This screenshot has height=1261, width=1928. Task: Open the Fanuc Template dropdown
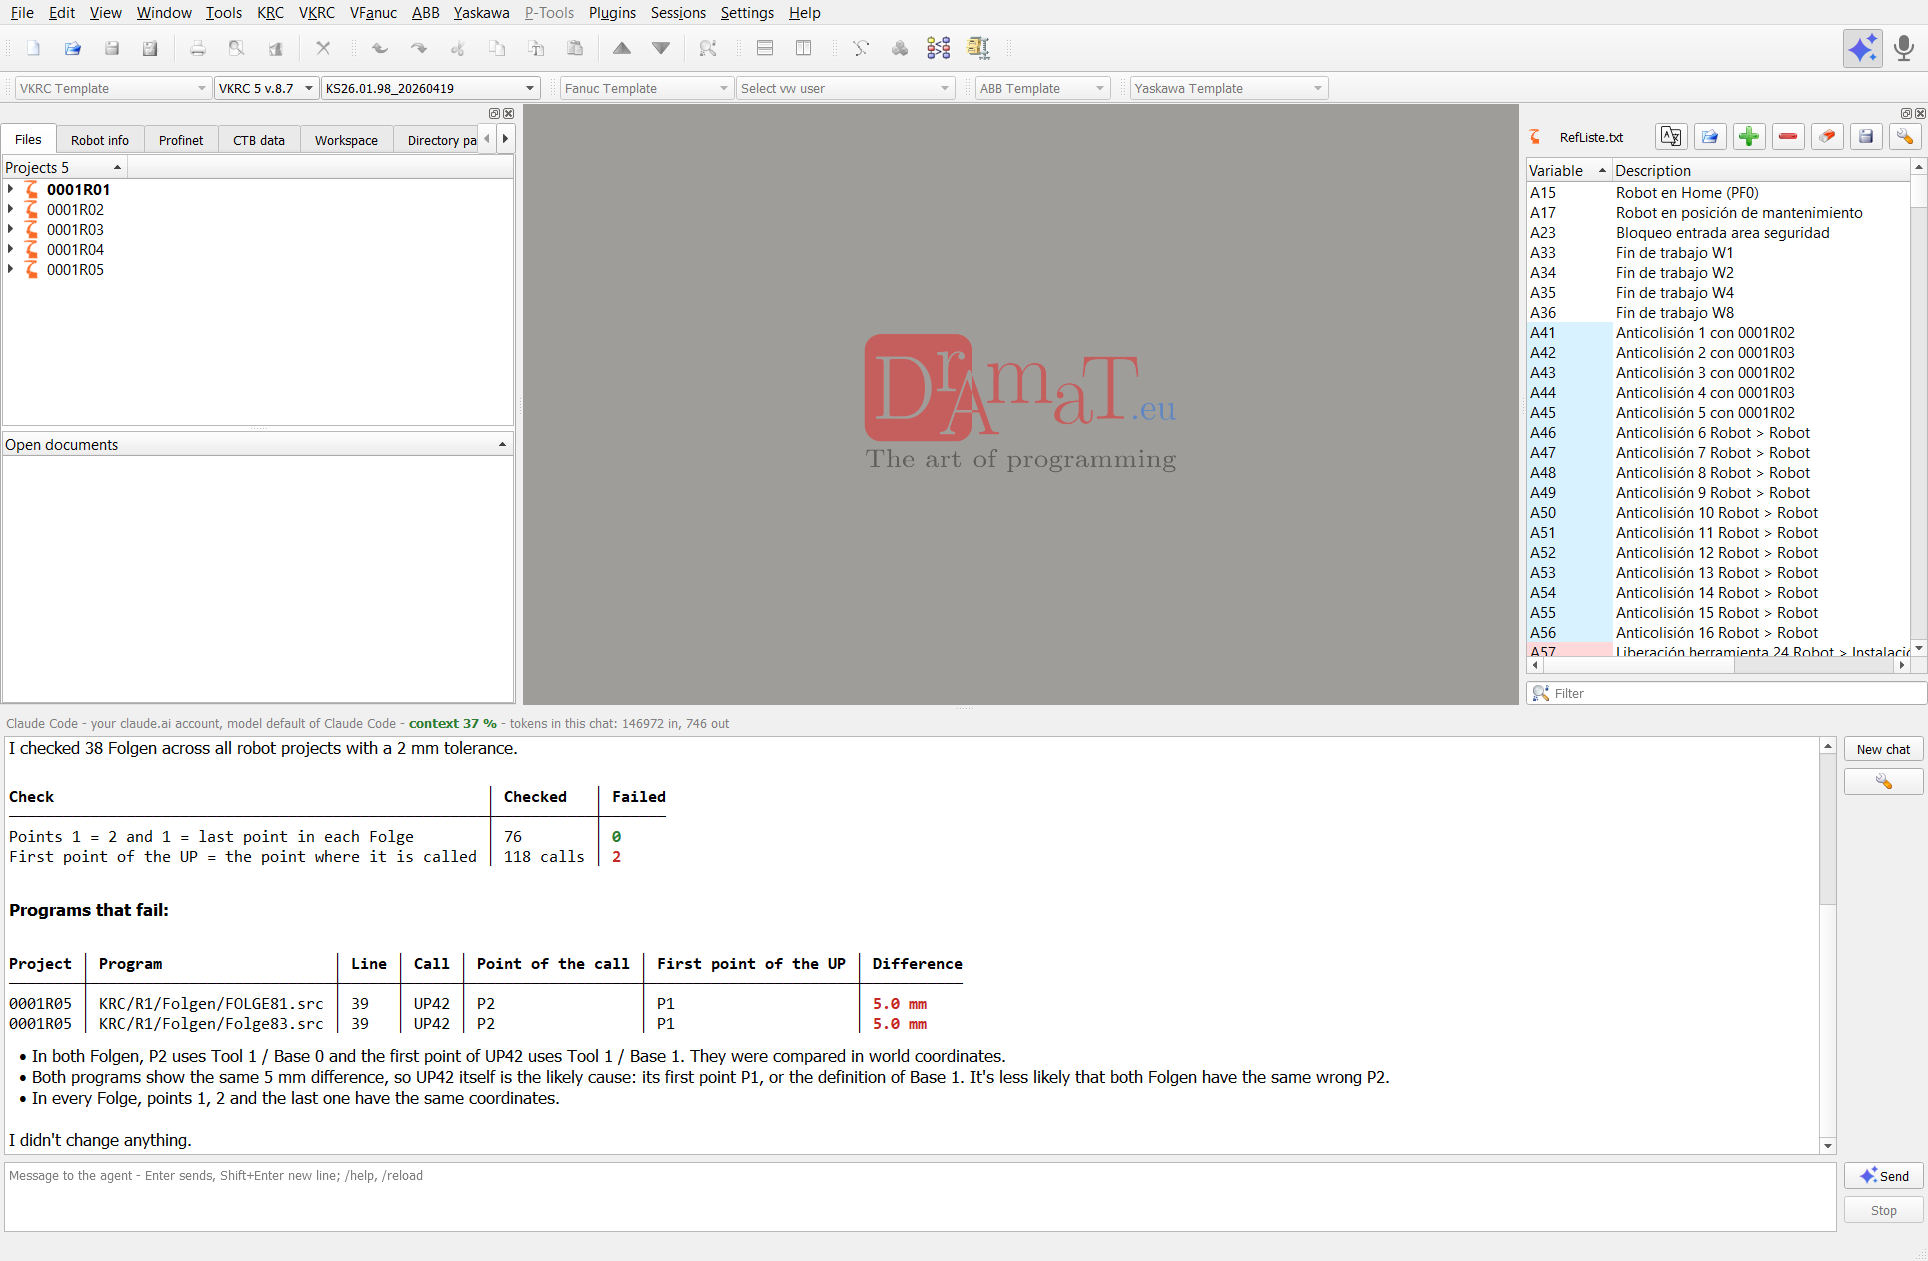(x=646, y=88)
